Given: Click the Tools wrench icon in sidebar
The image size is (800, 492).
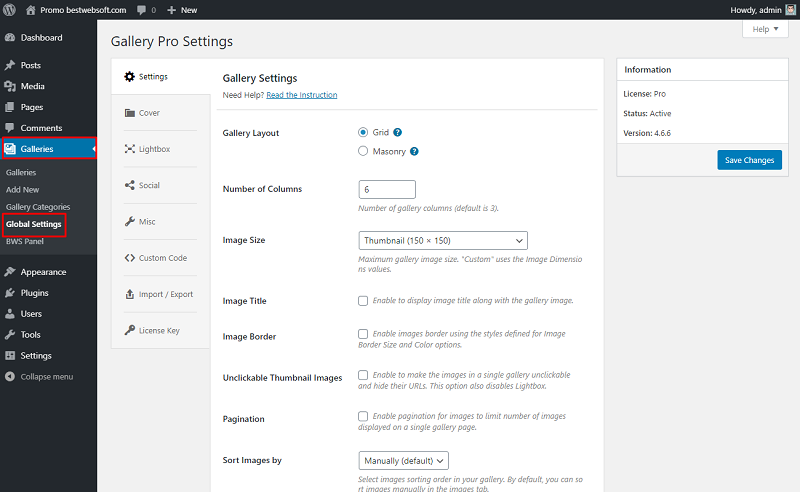Looking at the screenshot, I should point(10,334).
